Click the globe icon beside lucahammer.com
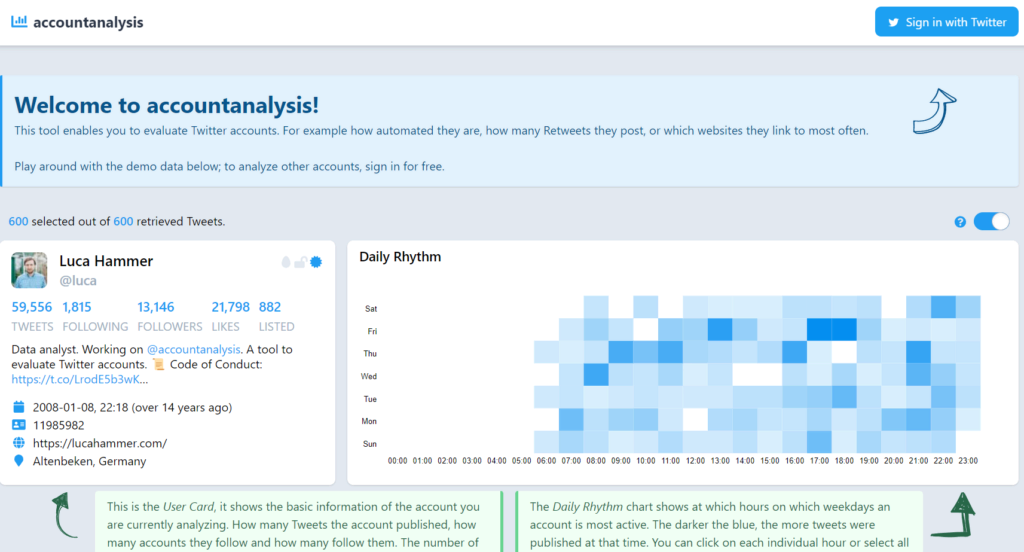Screen dimensions: 1024x552 (x=18, y=443)
